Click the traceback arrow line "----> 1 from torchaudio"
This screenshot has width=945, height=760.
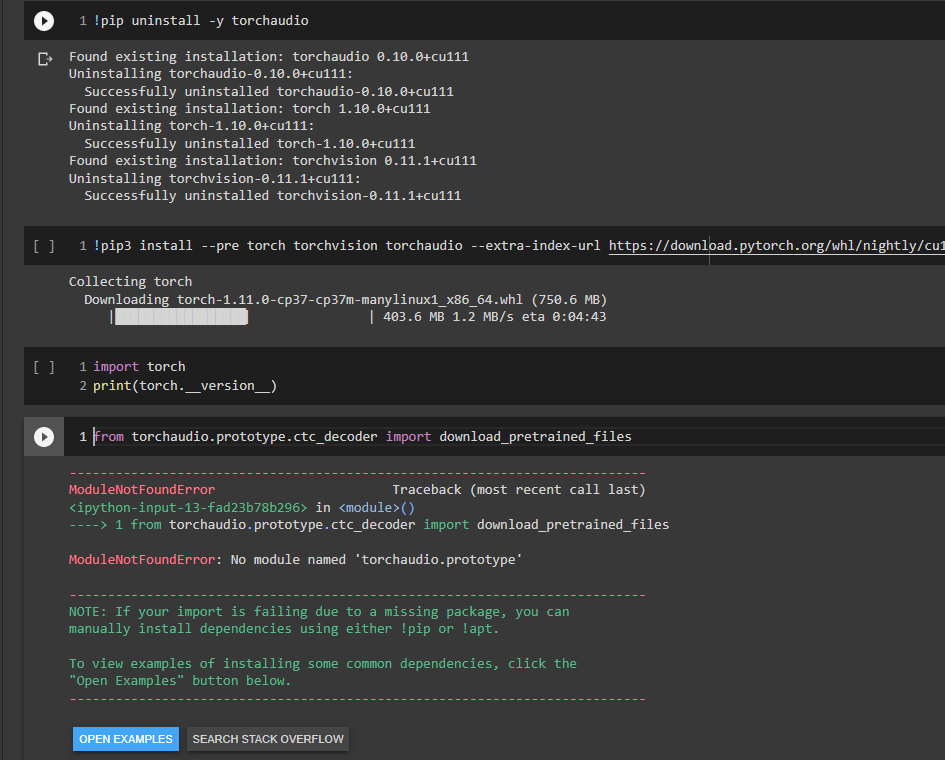coord(369,524)
